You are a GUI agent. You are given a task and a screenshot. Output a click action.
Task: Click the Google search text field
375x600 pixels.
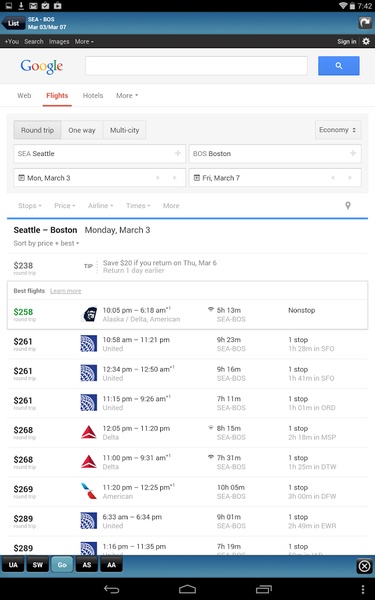(196, 66)
